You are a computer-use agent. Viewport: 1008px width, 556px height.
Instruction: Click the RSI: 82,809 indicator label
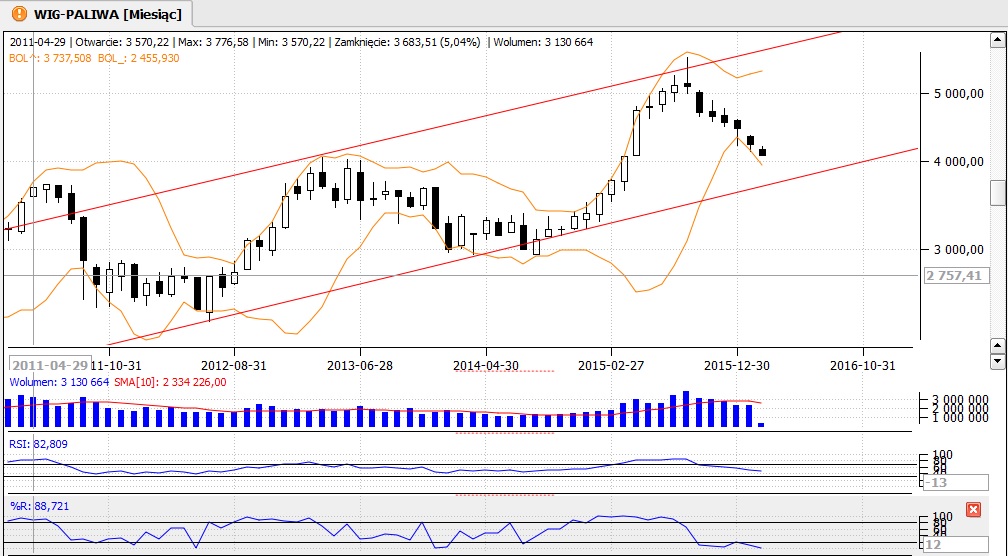[39, 444]
